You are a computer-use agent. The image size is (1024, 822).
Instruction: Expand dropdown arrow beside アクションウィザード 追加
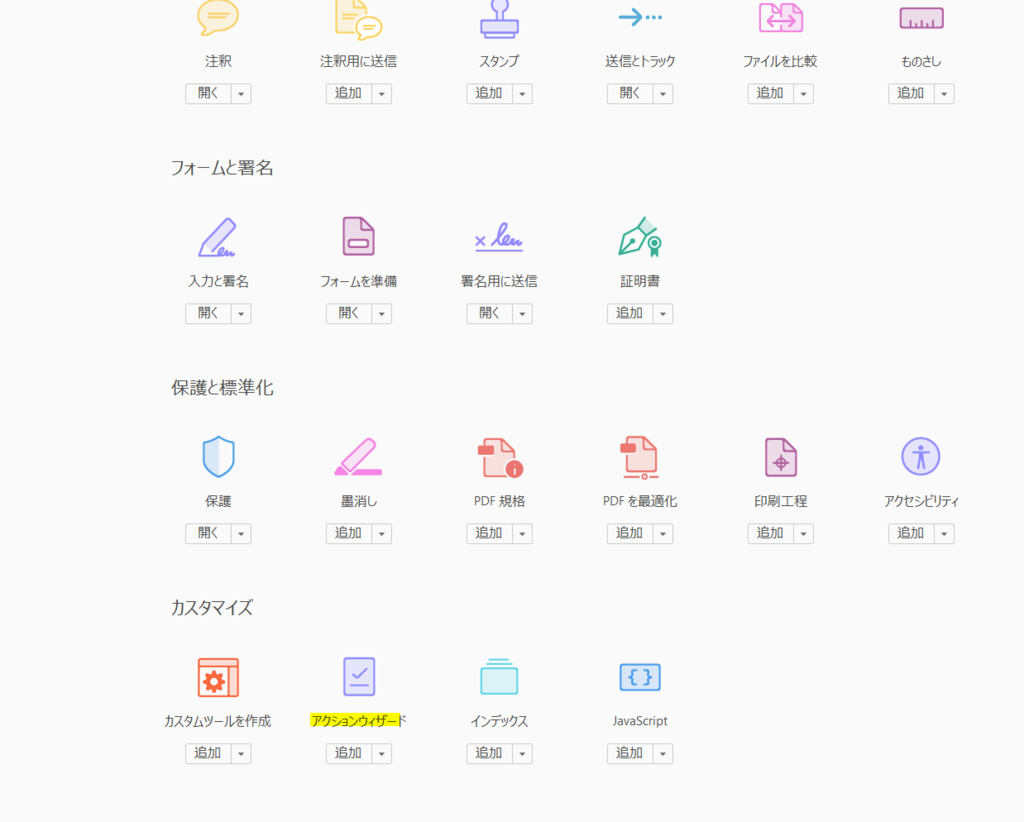point(381,753)
